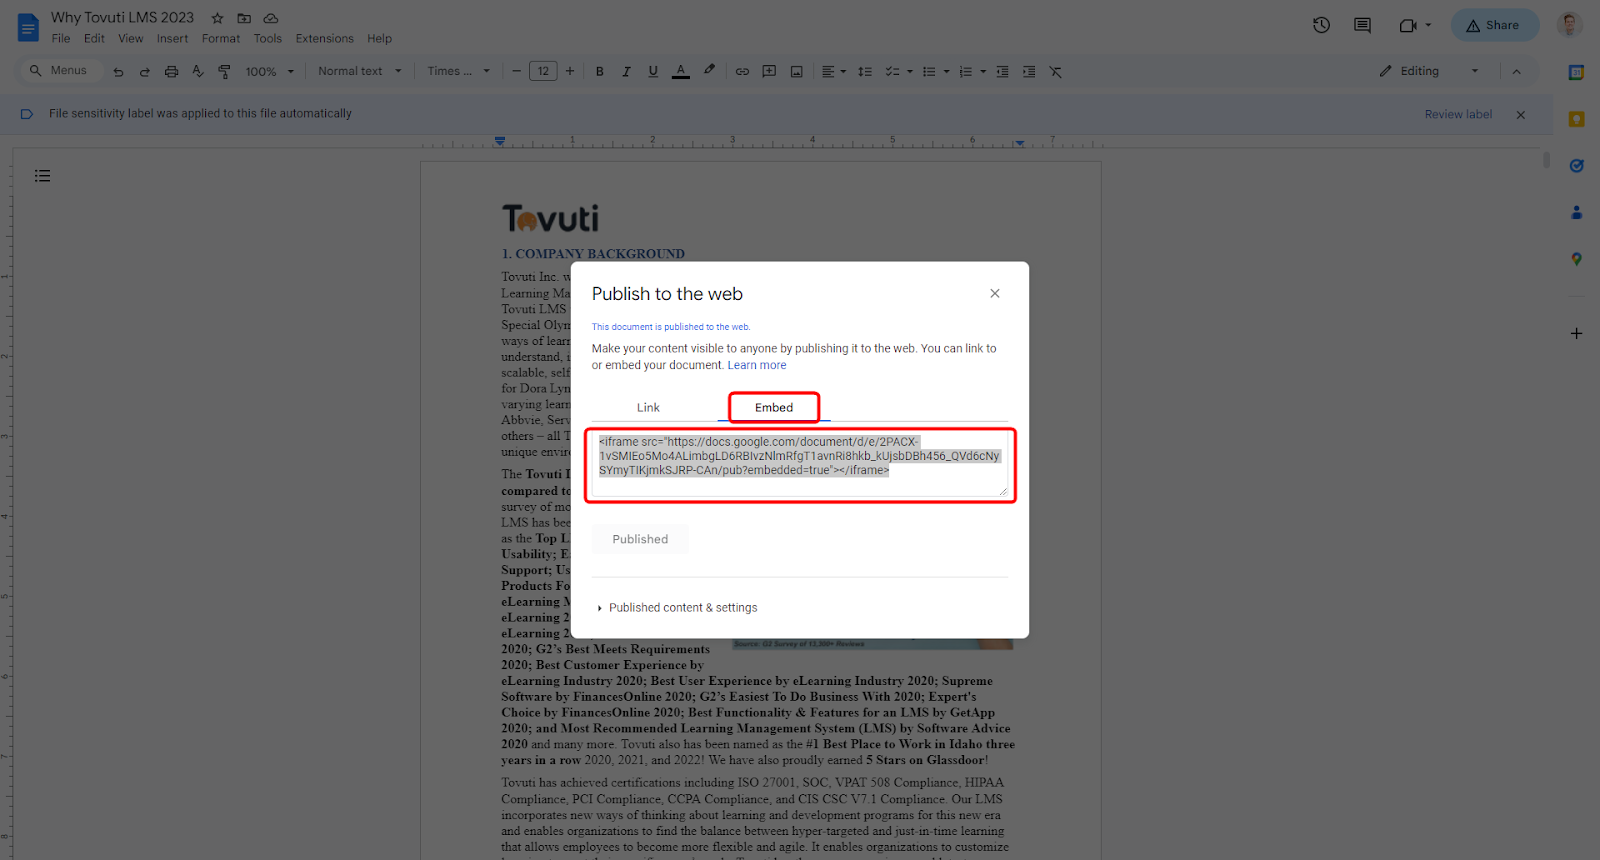
Task: Expand the bulleted list options arrow
Action: 946,72
